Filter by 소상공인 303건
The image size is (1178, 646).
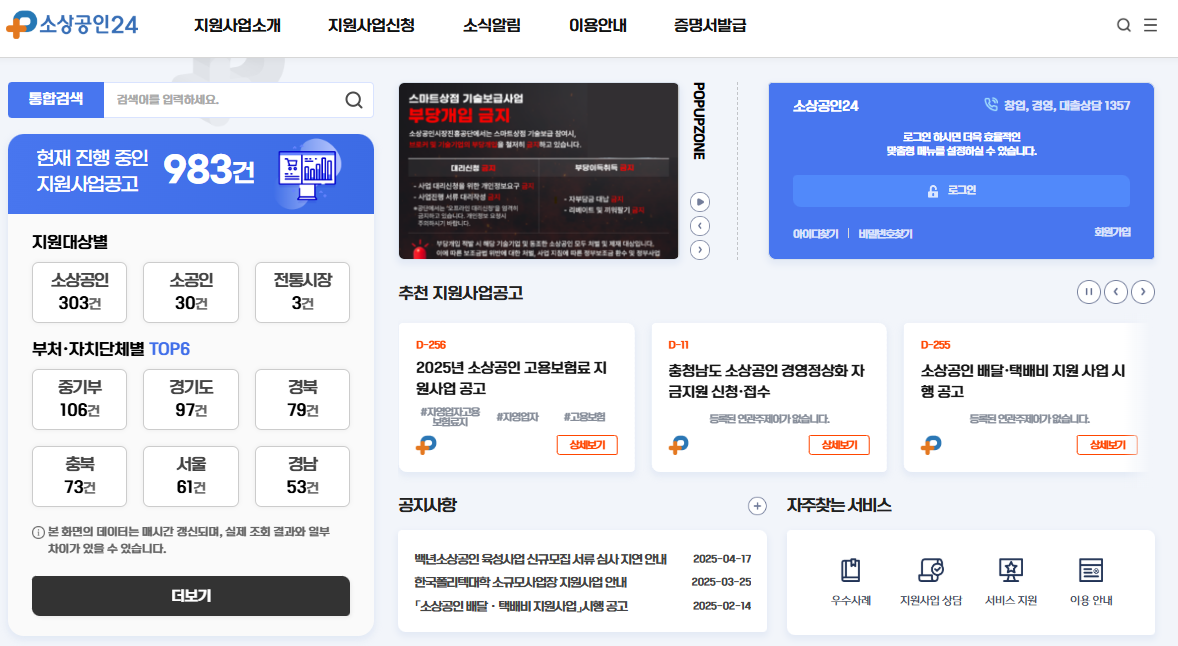click(x=80, y=292)
